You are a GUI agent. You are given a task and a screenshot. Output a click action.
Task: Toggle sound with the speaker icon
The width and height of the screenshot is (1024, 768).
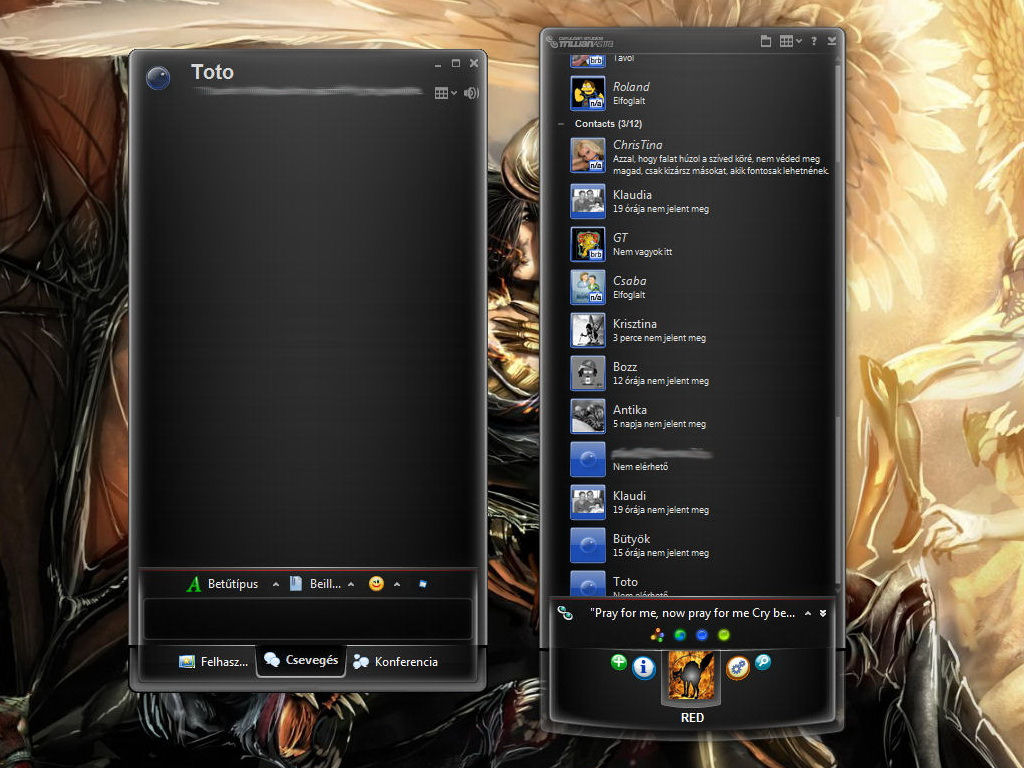471,93
